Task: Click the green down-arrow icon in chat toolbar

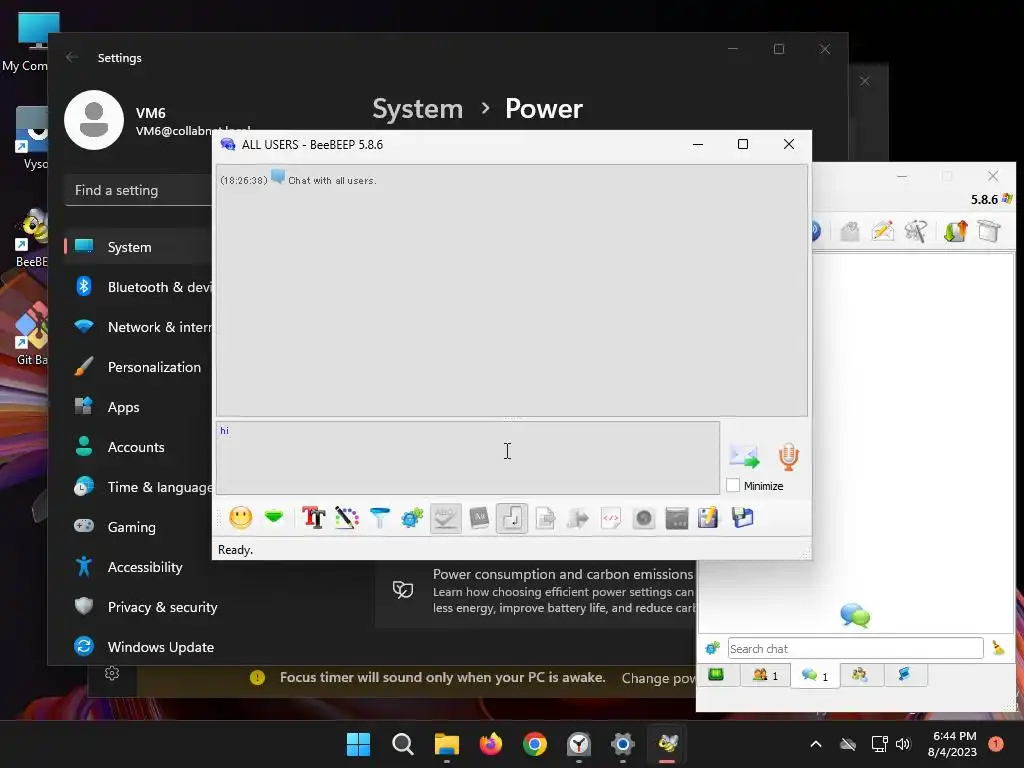Action: pos(274,518)
